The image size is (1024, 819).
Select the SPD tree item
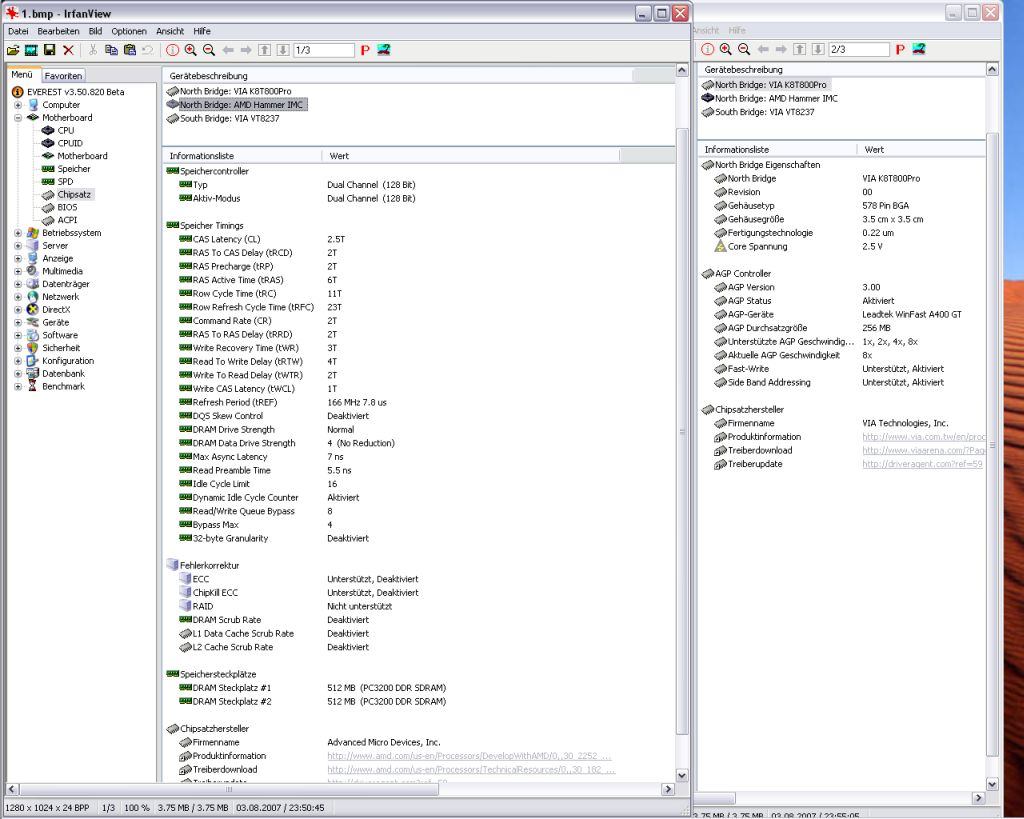65,182
